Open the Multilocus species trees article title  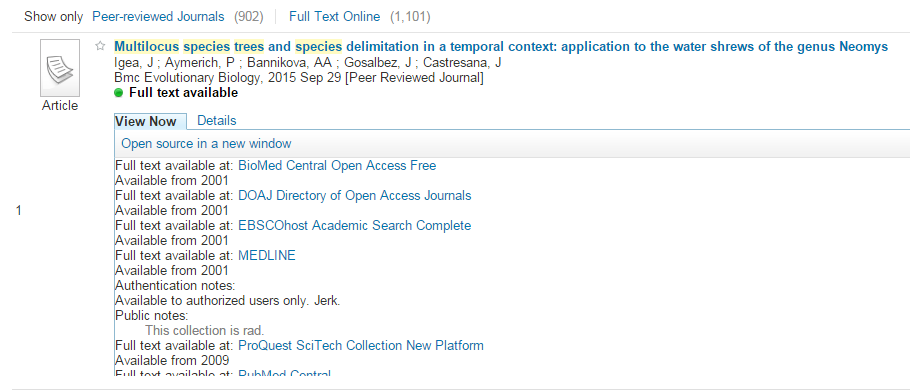pyautogui.click(x=501, y=47)
